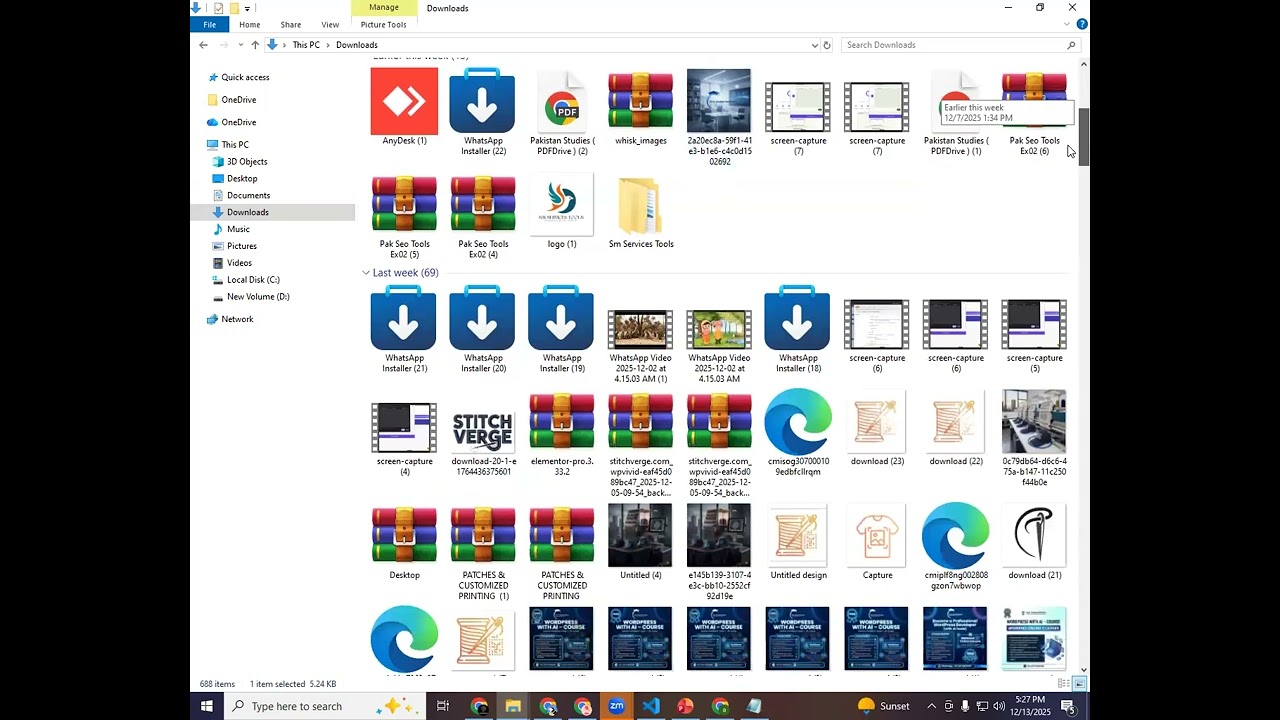Select WhatsApp Installer (19) file
This screenshot has height=720, width=1280.
point(562,331)
